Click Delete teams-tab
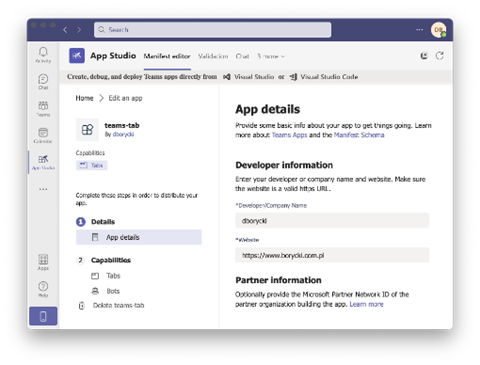 tap(119, 305)
